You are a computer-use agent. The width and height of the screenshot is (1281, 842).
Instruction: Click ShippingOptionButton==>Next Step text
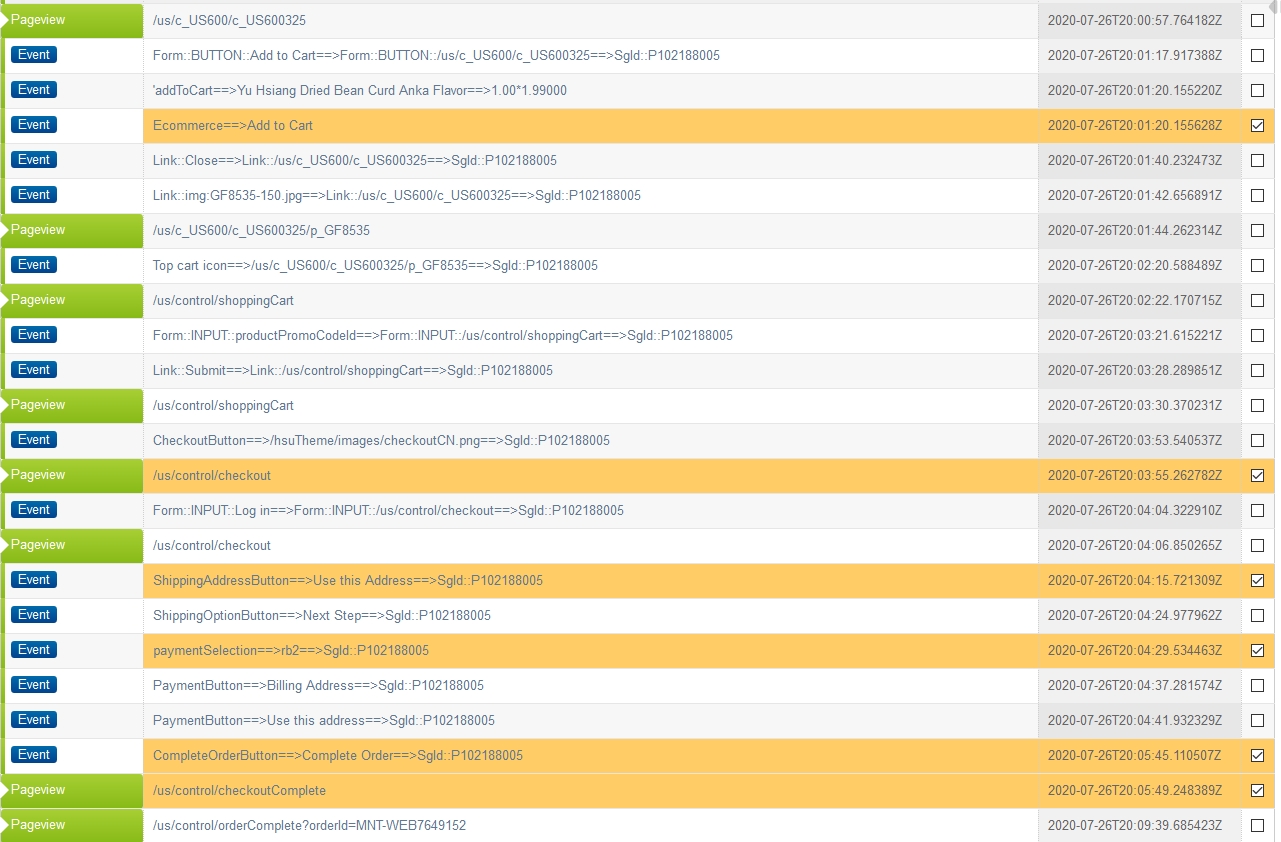tap(322, 616)
